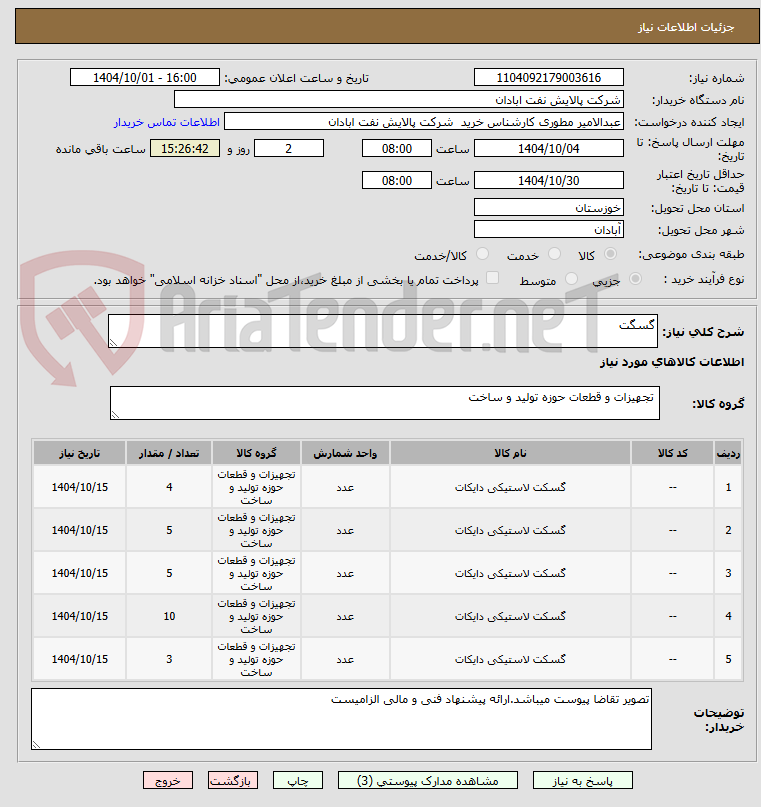761x807 pixels.
Task: Click quantity 10 in row 4
Action: pyautogui.click(x=169, y=616)
